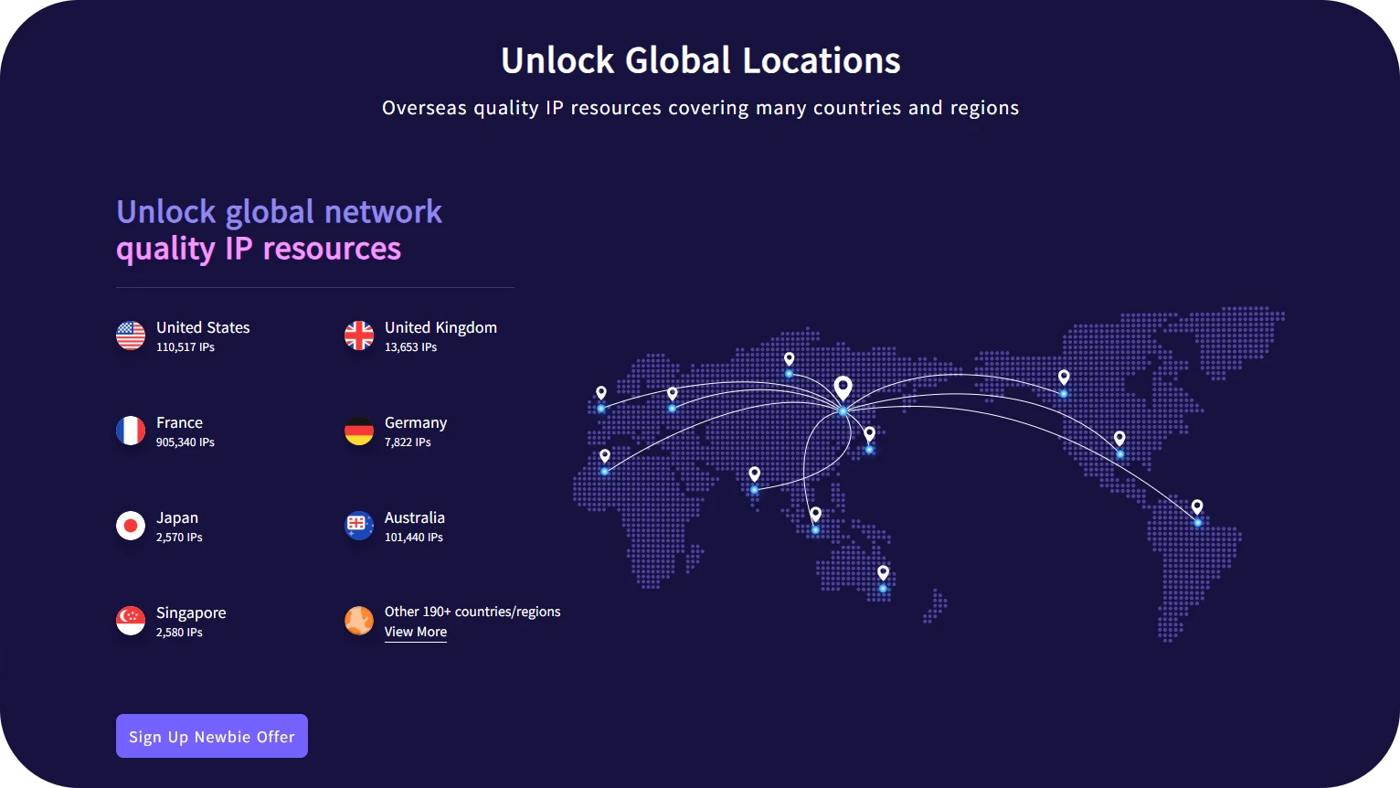
Task: Click the "Unlock Global Locations" heading
Action: (x=700, y=60)
